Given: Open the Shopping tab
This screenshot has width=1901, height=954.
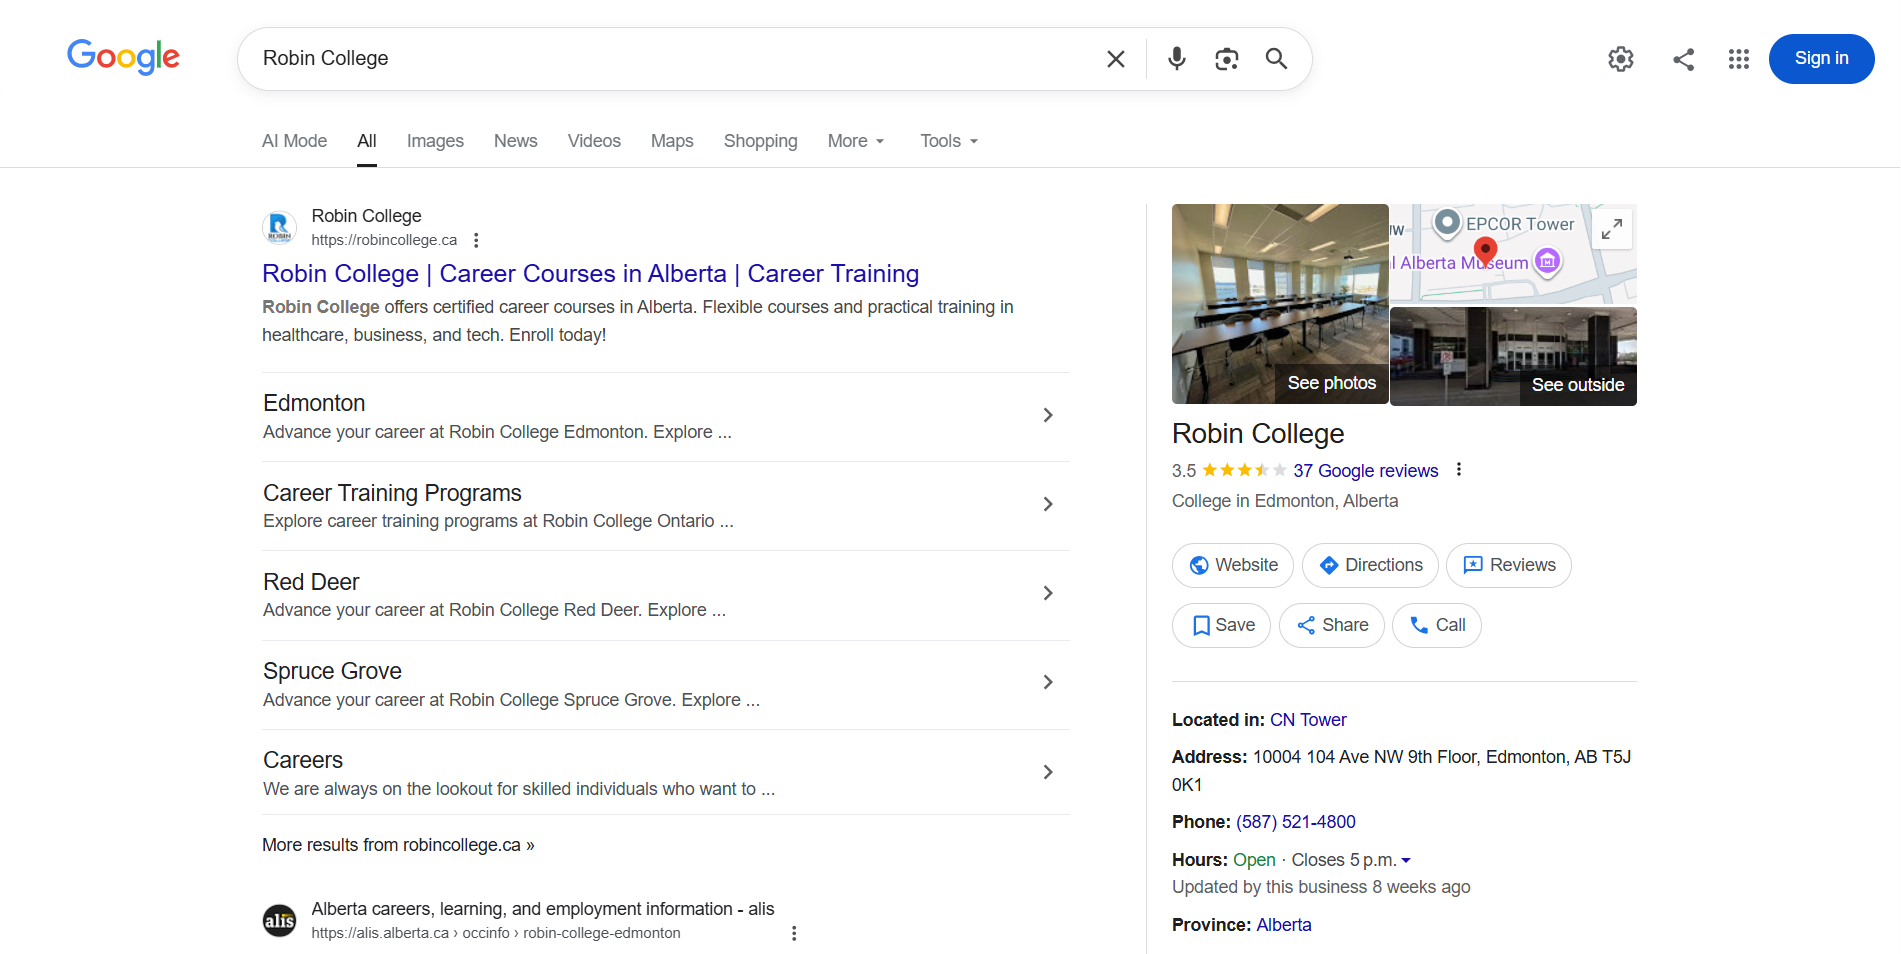Looking at the screenshot, I should pyautogui.click(x=760, y=141).
